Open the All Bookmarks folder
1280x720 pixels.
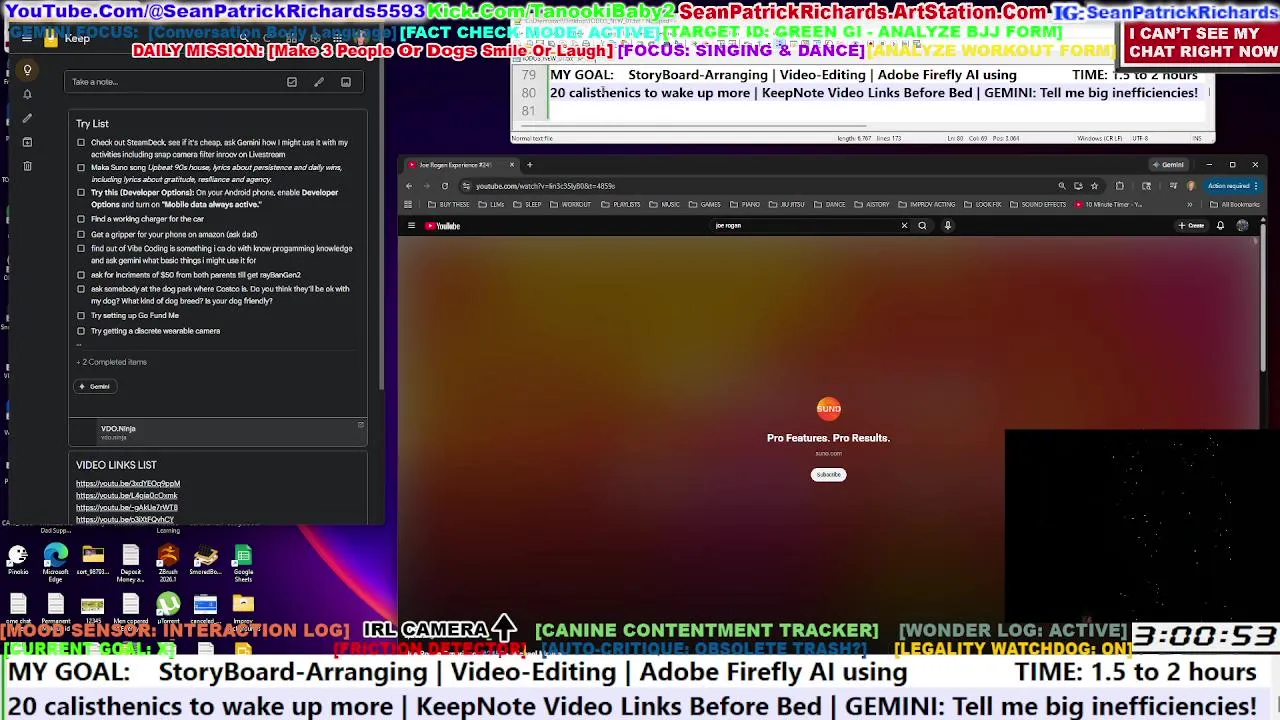click(1234, 205)
